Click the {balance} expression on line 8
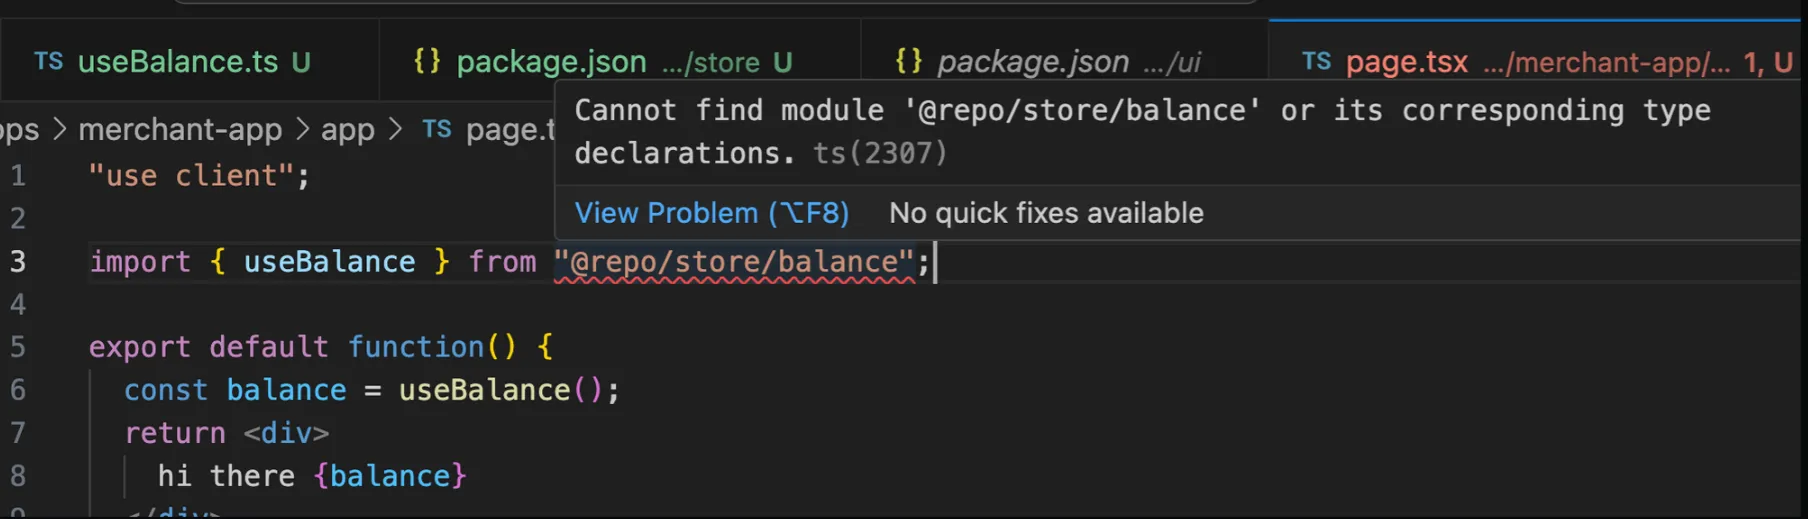 click(x=390, y=476)
